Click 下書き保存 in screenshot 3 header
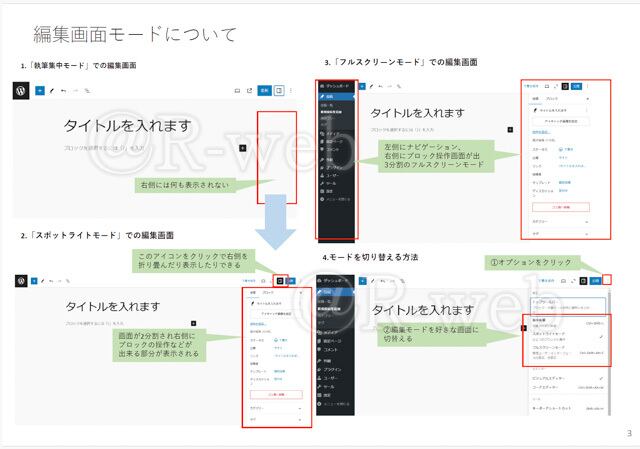 coord(531,87)
